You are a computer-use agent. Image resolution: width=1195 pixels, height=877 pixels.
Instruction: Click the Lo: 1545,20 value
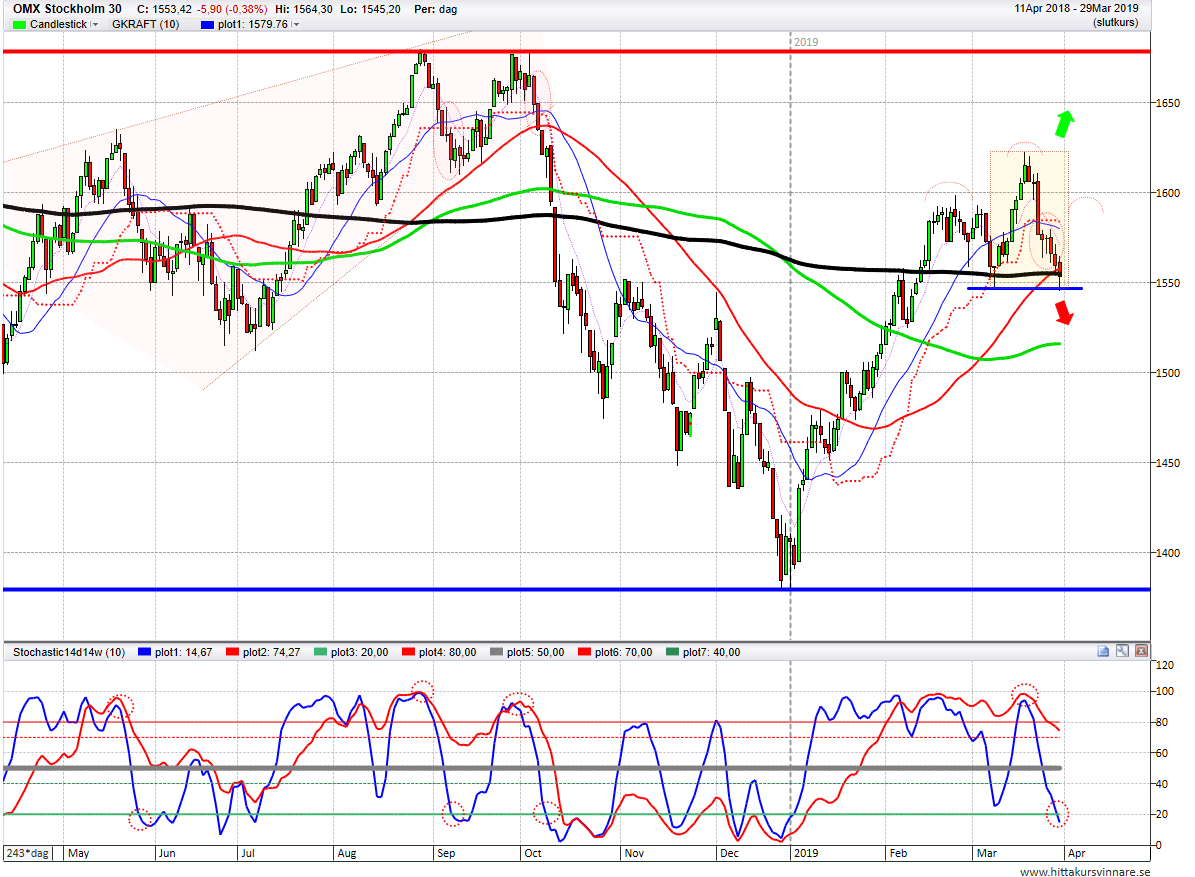click(x=370, y=9)
